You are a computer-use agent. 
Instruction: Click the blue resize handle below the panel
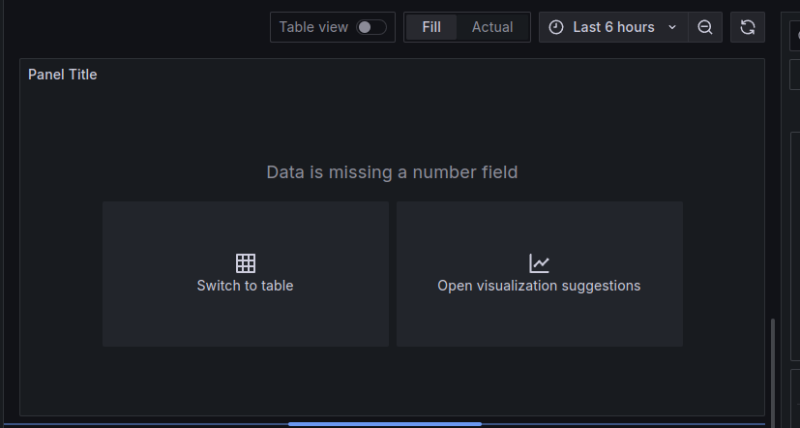[x=385, y=424]
